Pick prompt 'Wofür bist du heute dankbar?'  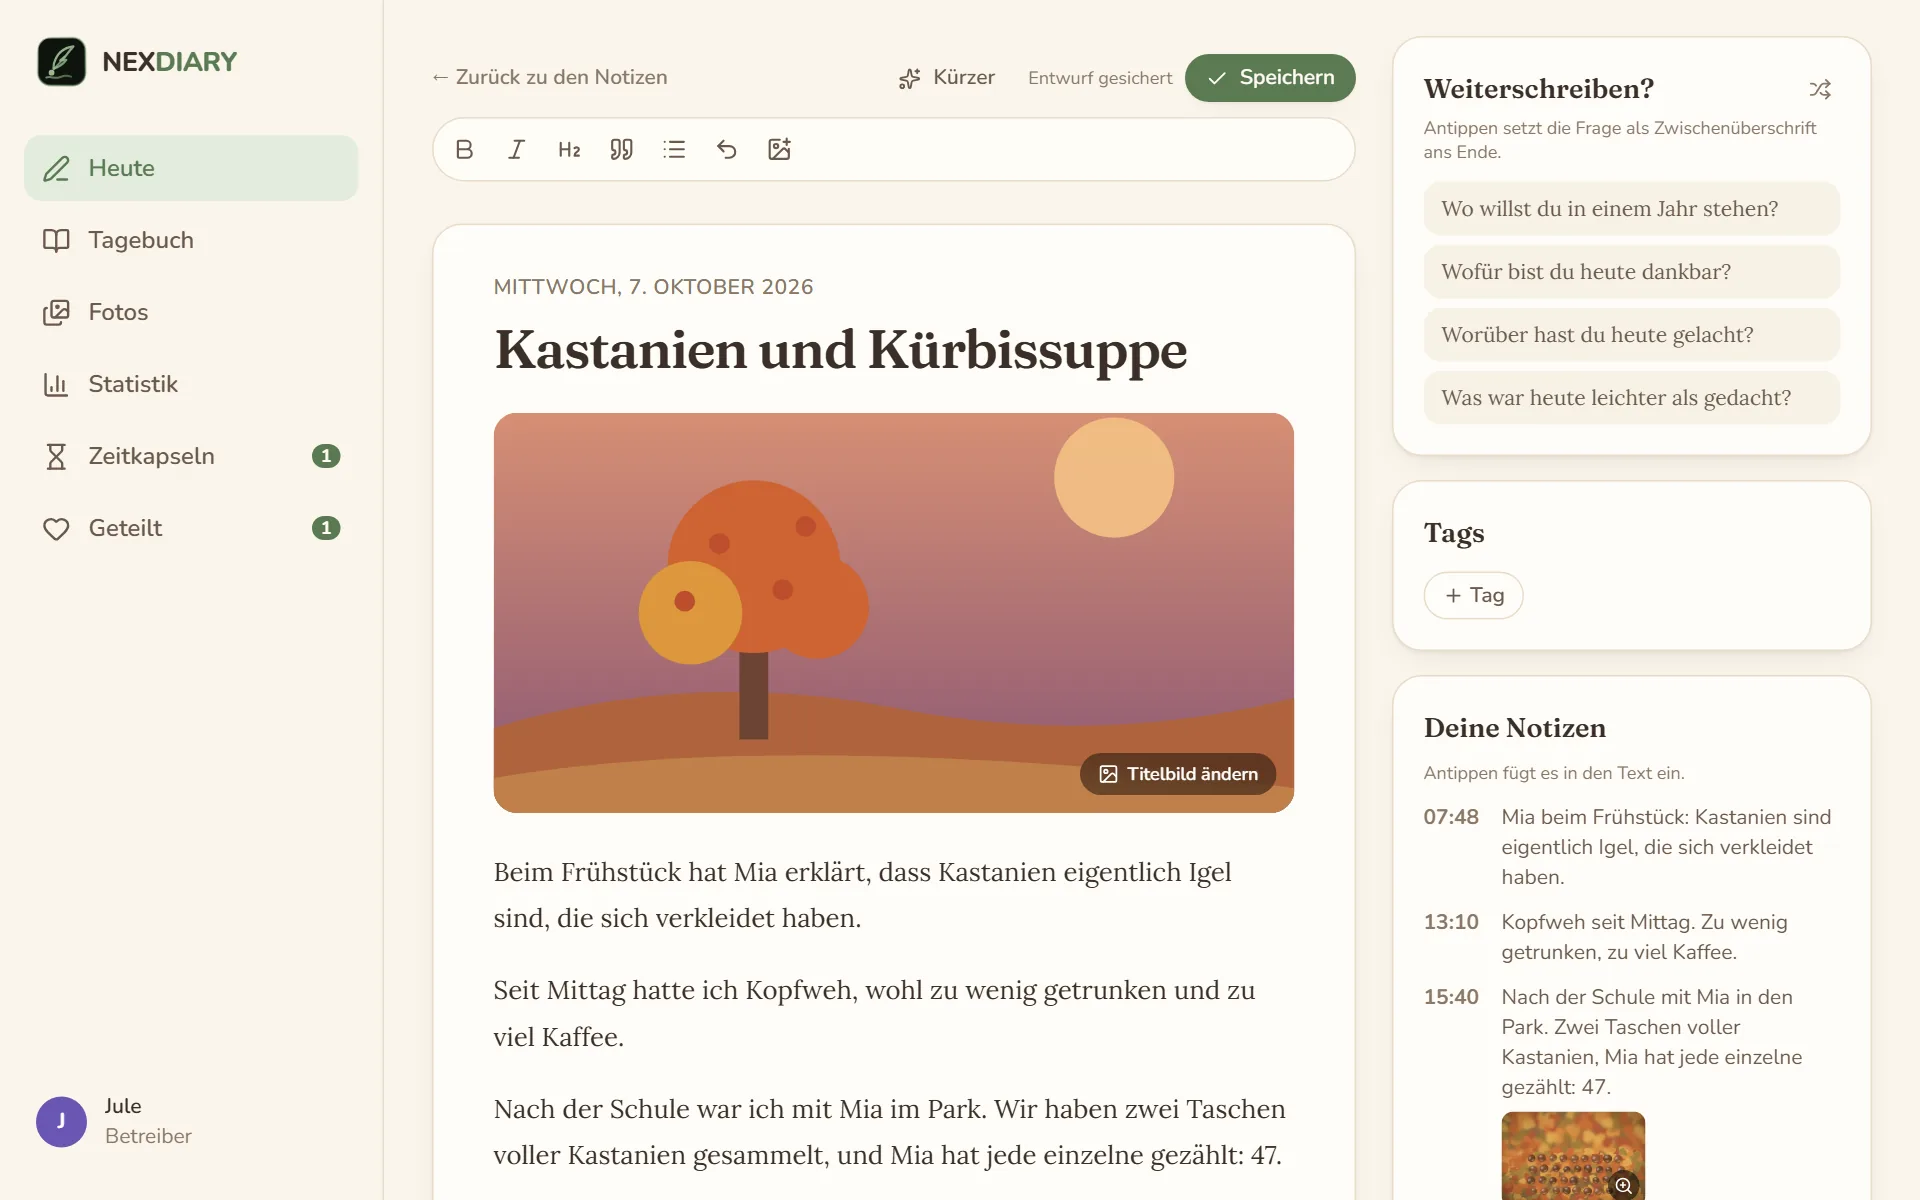click(1631, 272)
